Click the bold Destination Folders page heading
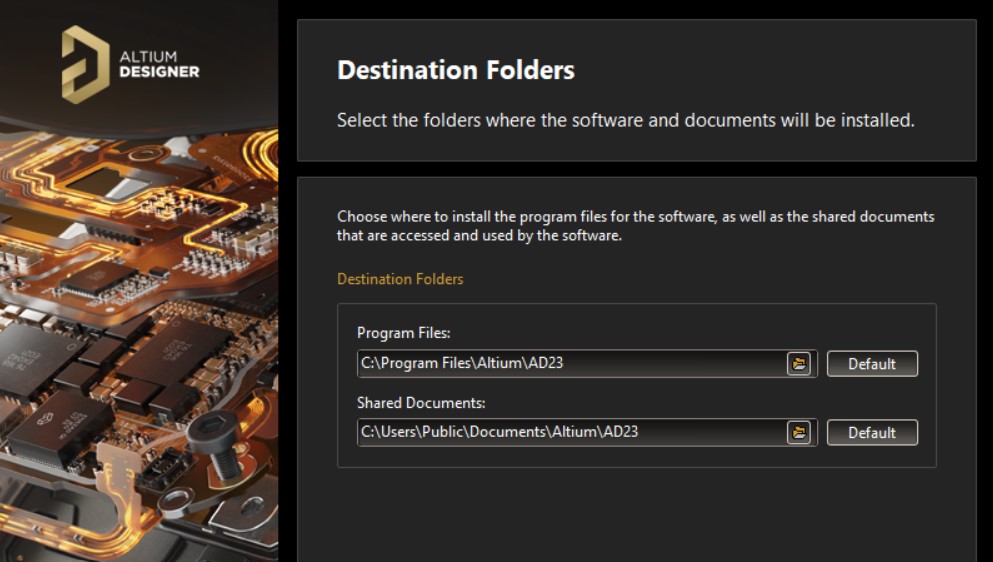 pos(455,70)
